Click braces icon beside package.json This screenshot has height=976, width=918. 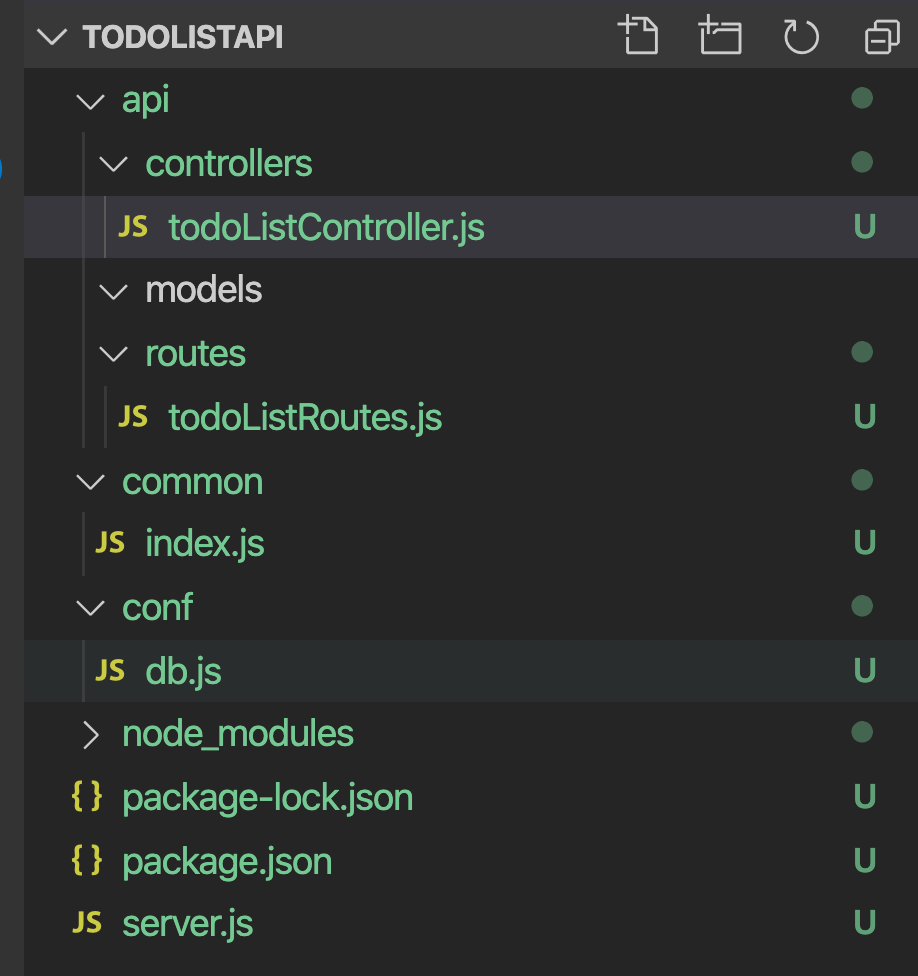(x=87, y=861)
